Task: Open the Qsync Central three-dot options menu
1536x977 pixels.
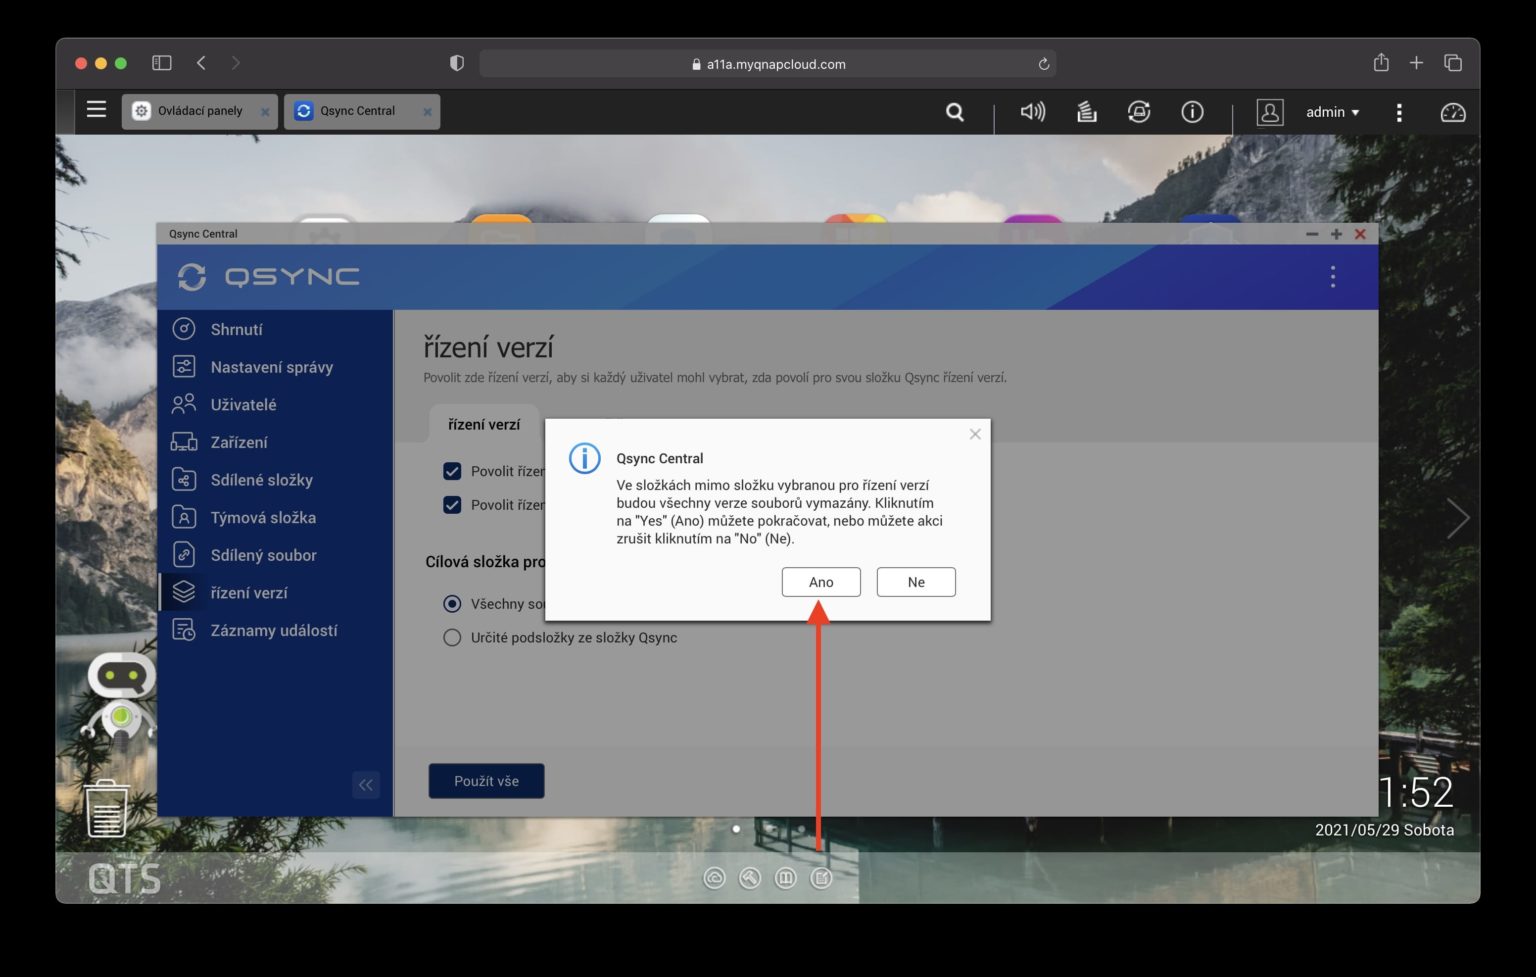Action: (x=1332, y=277)
